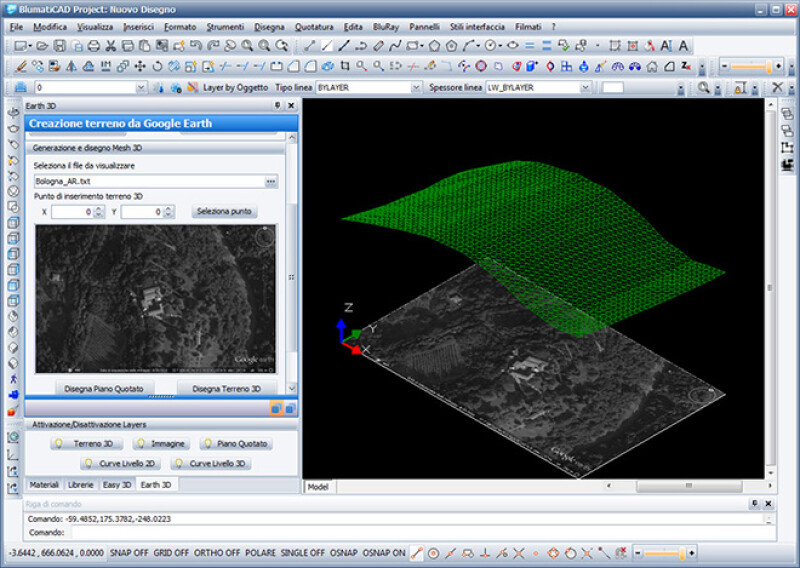Image resolution: width=800 pixels, height=568 pixels.
Task: Click the Comando command line input
Action: (422, 532)
